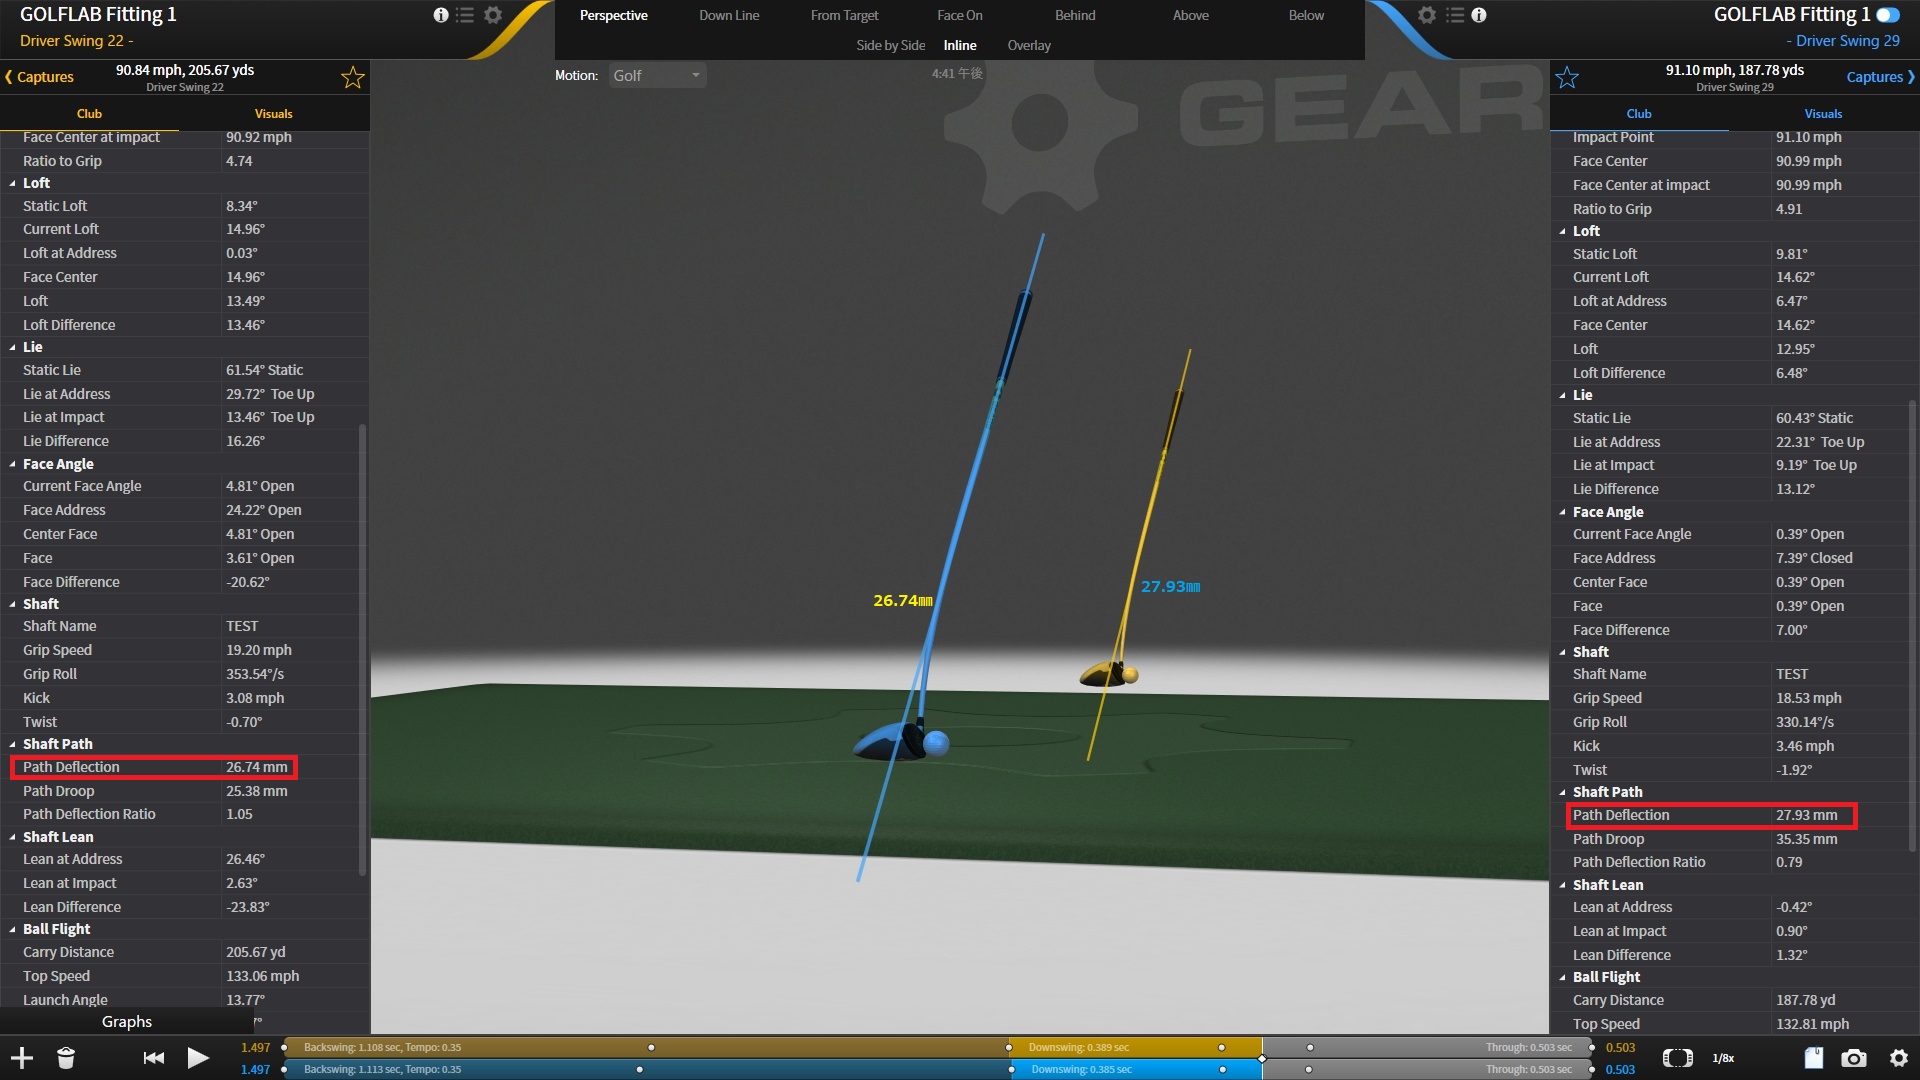Collapse the Shaft Path section on right
The width and height of the screenshot is (1920, 1080).
[x=1563, y=792]
